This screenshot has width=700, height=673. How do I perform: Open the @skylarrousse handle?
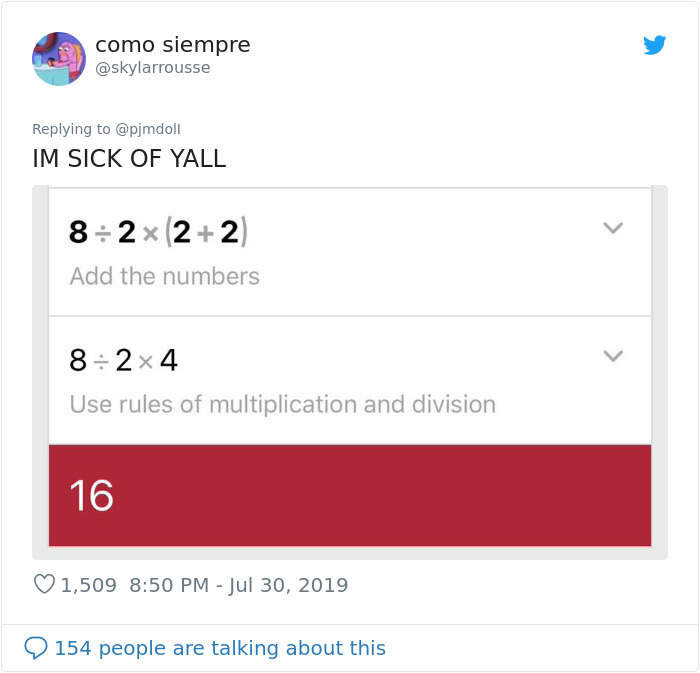tap(153, 68)
